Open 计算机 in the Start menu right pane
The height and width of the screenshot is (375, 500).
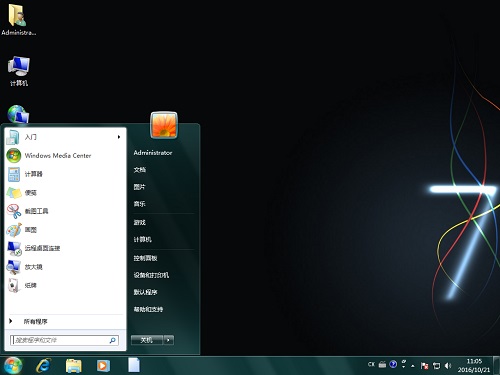point(143,239)
